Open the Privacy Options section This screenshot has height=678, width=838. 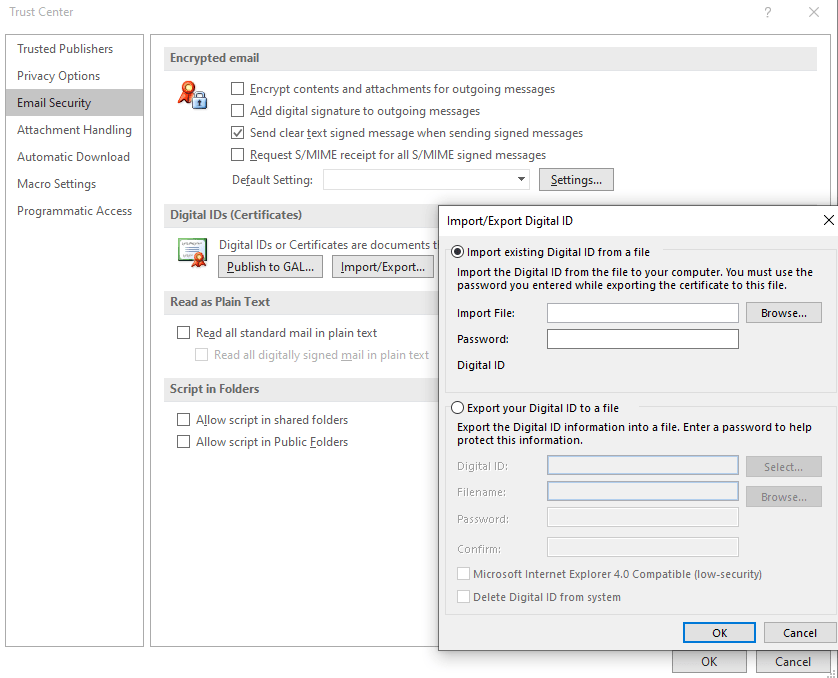(x=58, y=76)
